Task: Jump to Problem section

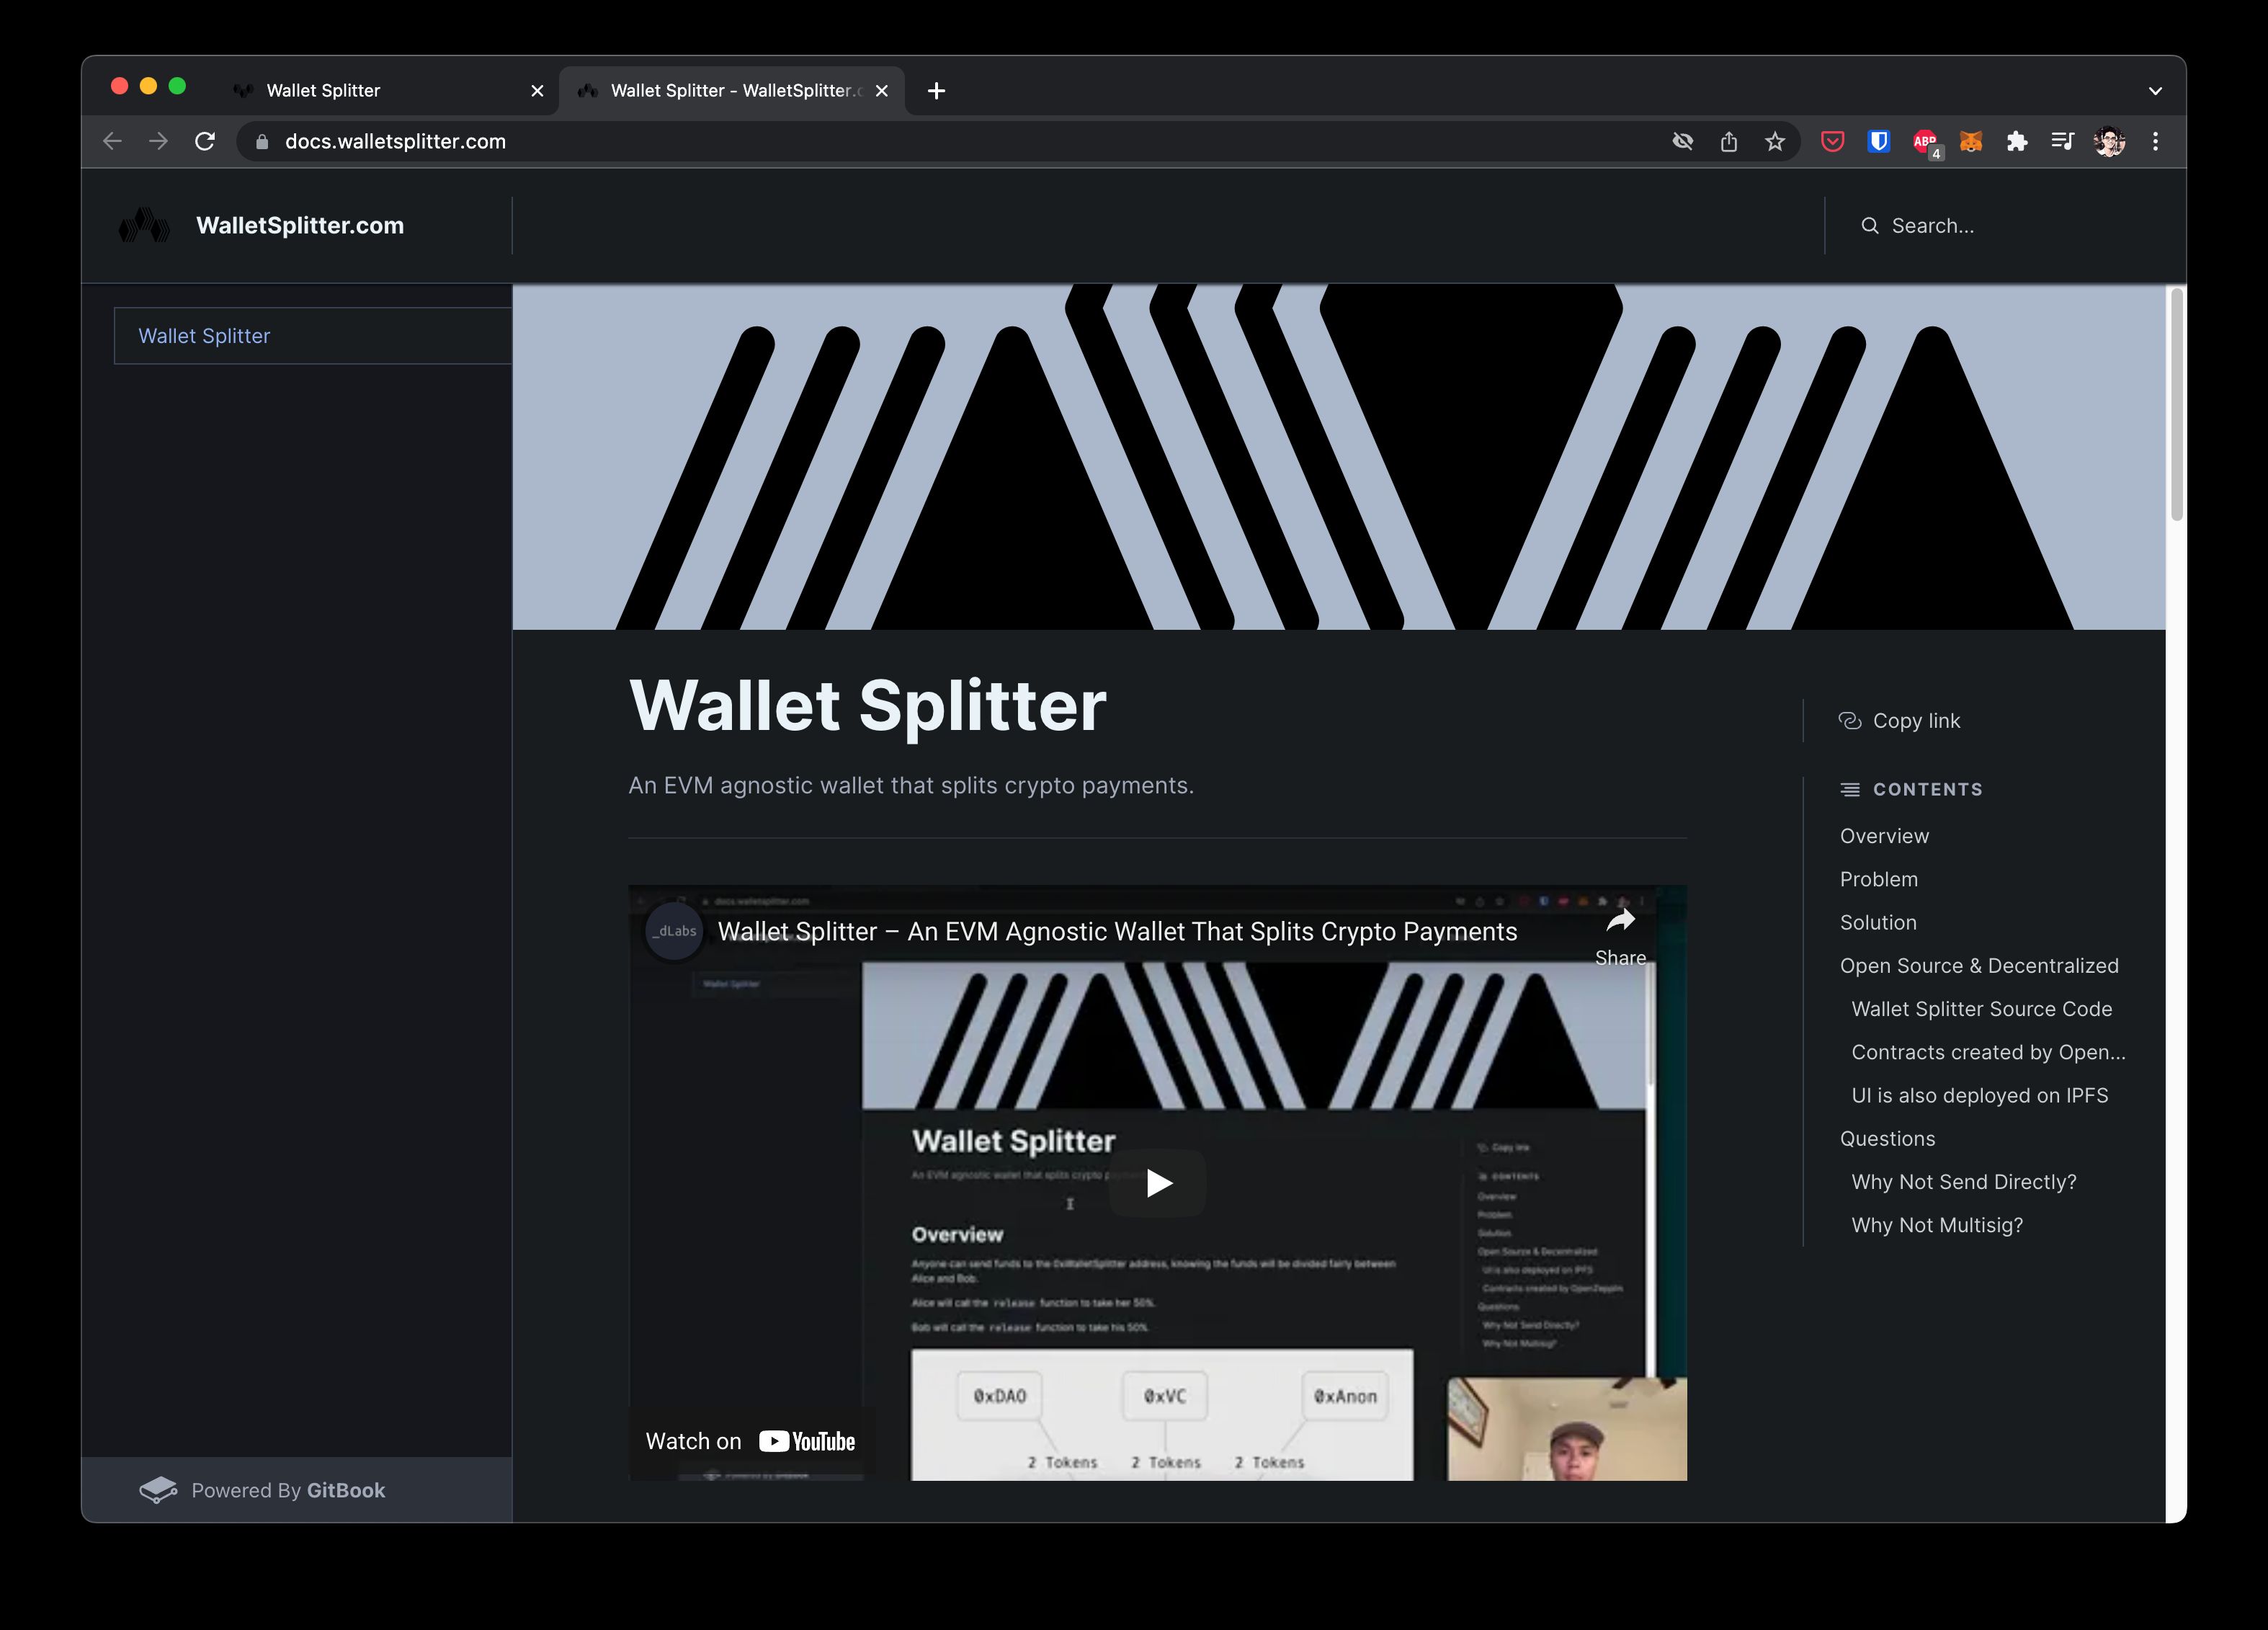Action: click(x=1878, y=879)
